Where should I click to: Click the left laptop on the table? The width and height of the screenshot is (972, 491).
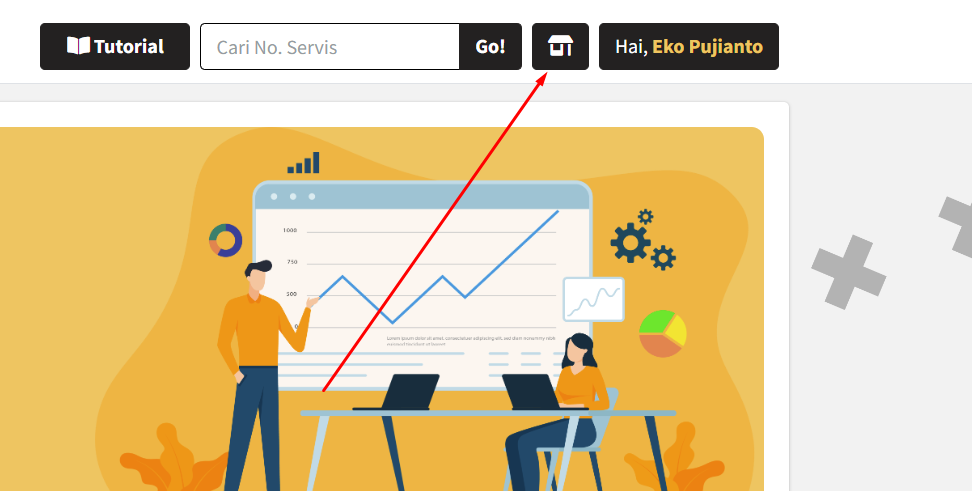pyautogui.click(x=397, y=392)
